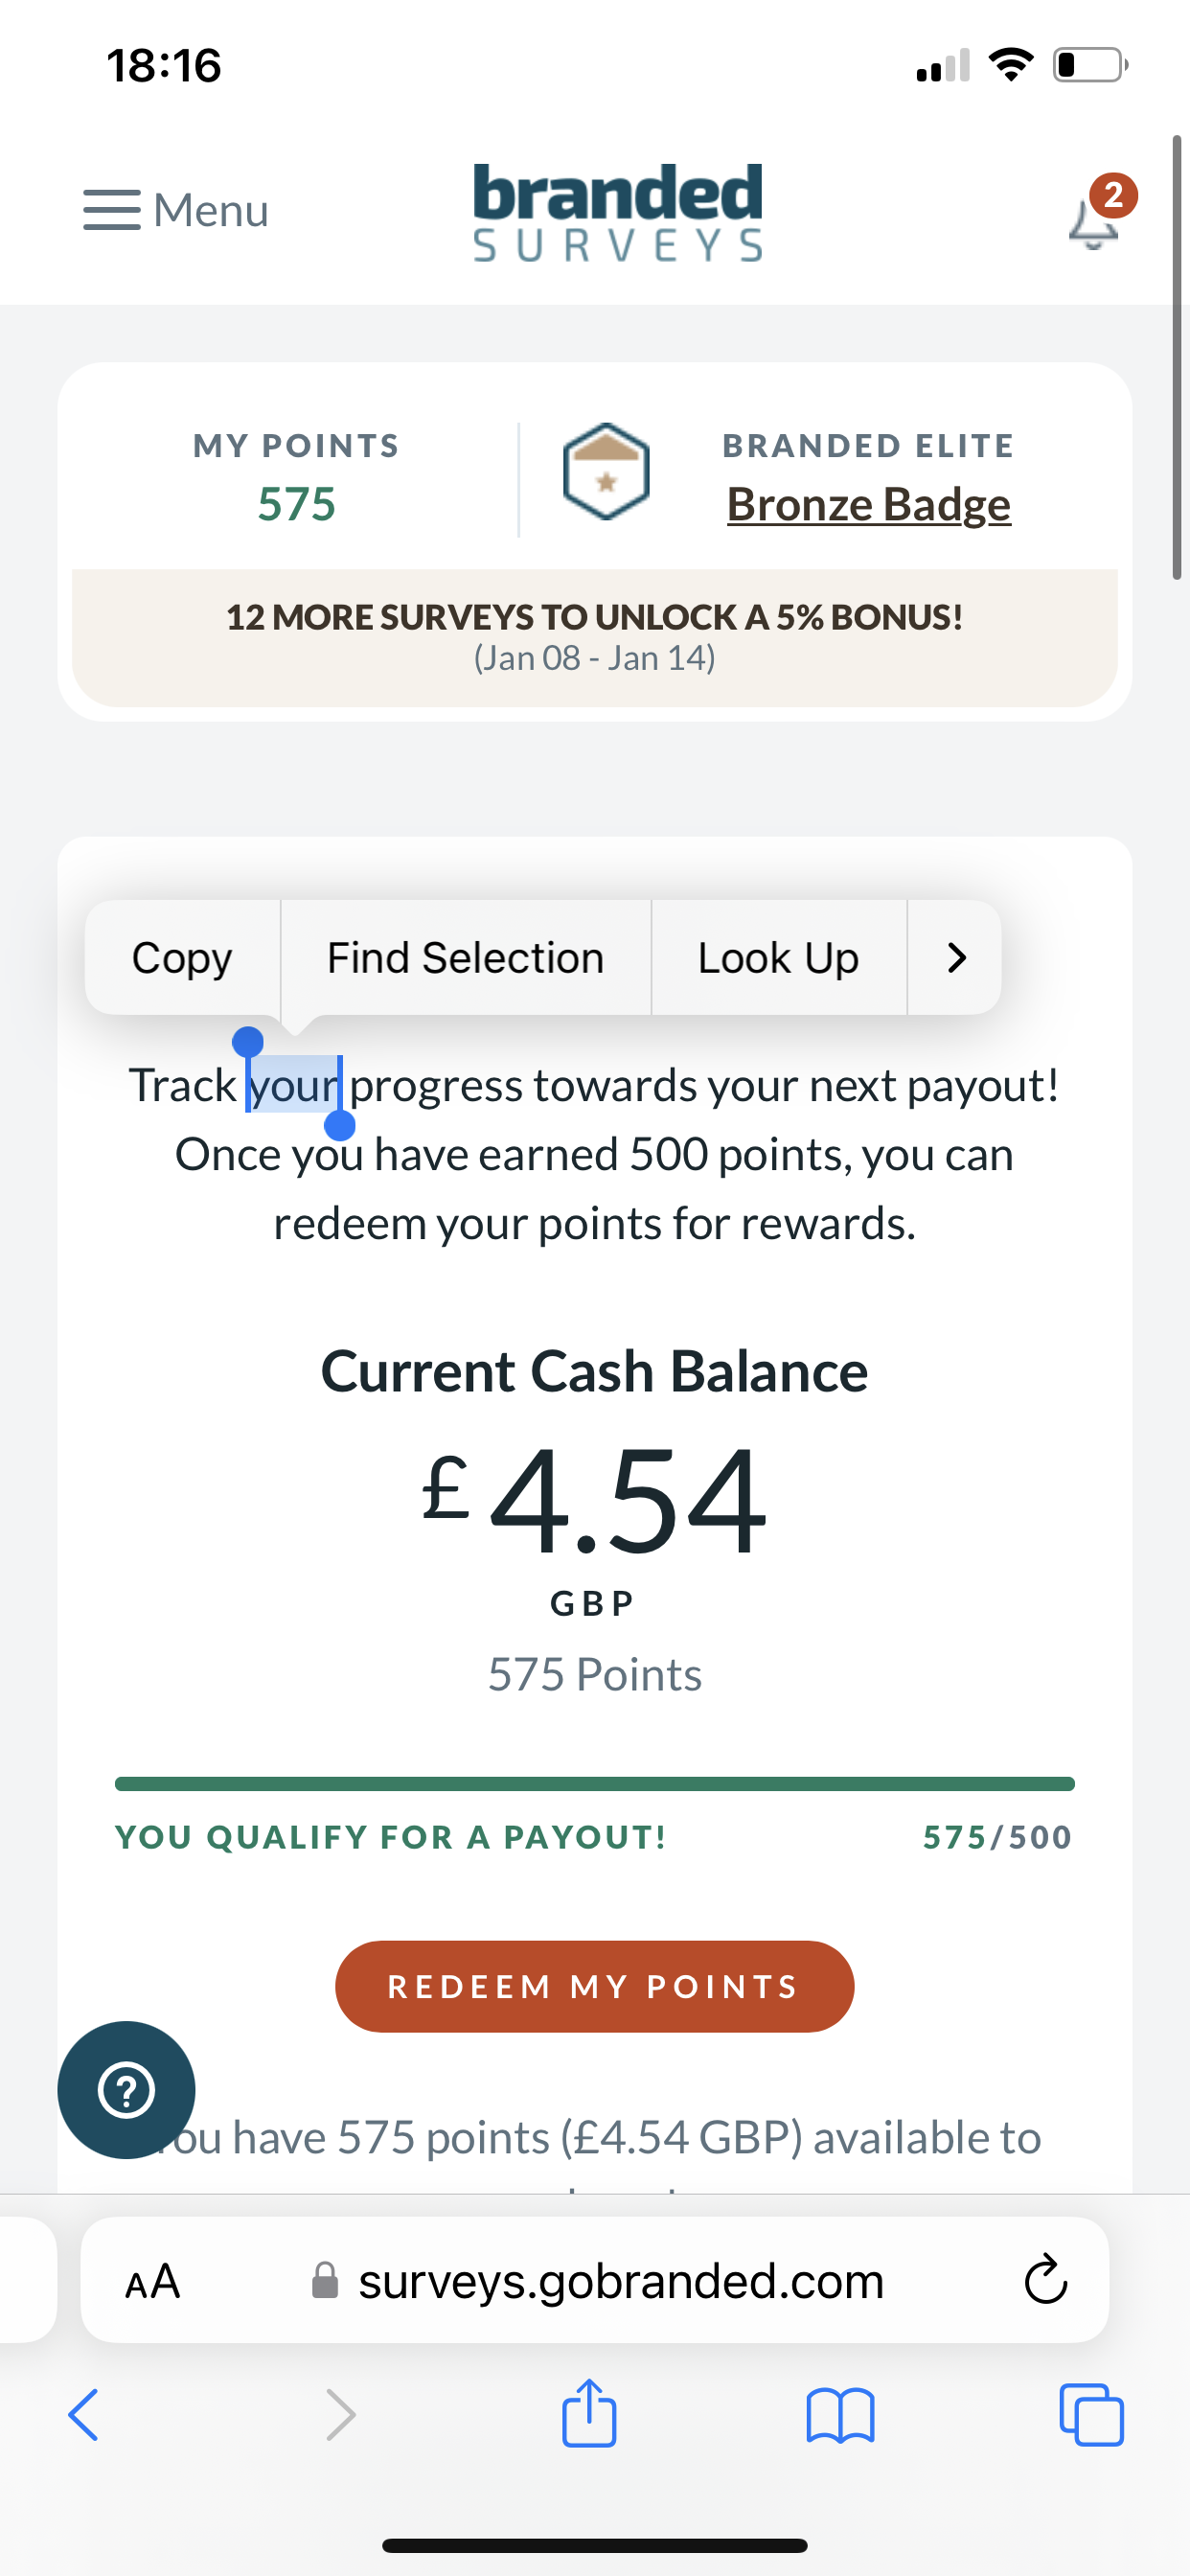
Task: Show open tabs in Safari
Action: click(1091, 2416)
